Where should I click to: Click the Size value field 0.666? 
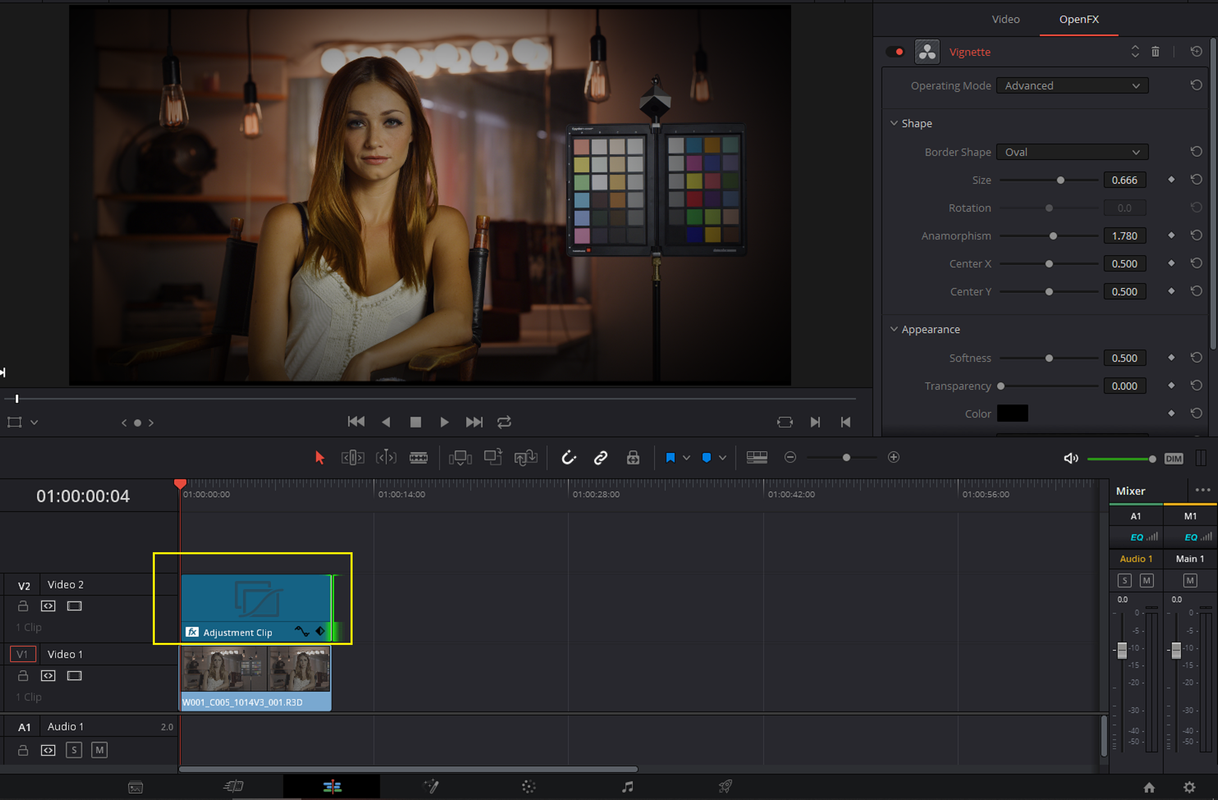(1125, 180)
